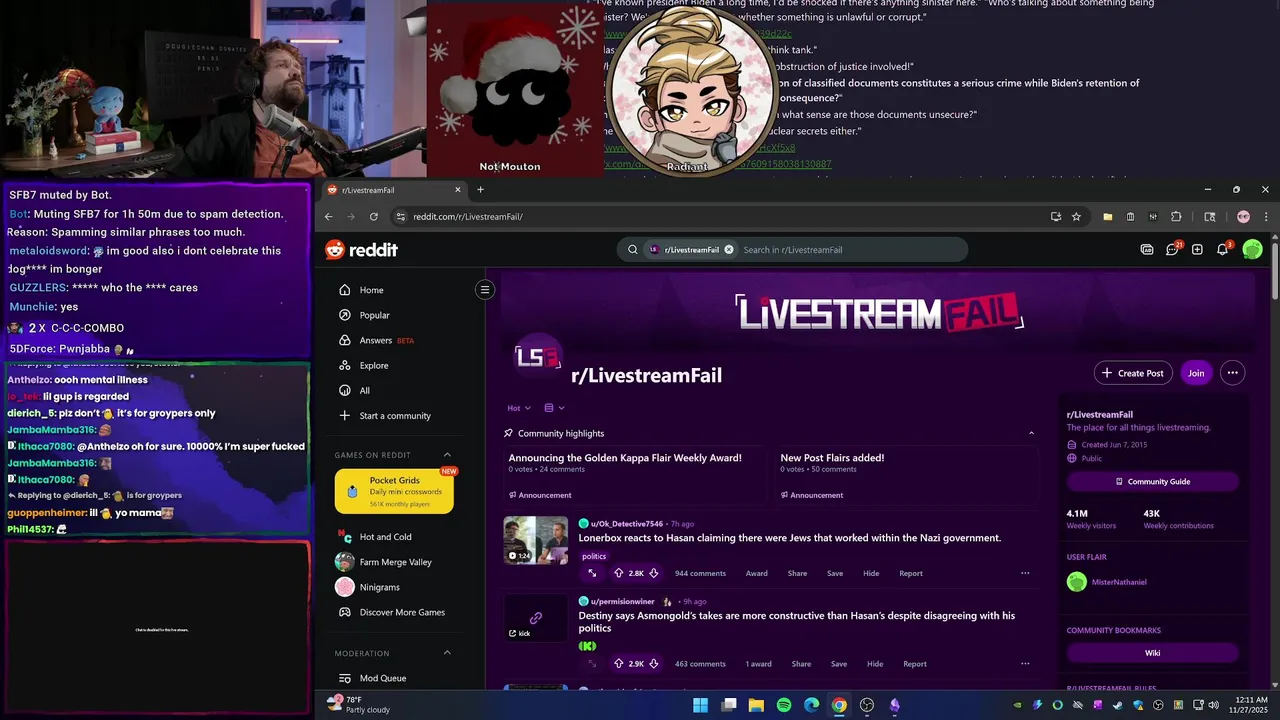Open the Community Guide button
This screenshot has height=720, width=1280.
[x=1152, y=481]
